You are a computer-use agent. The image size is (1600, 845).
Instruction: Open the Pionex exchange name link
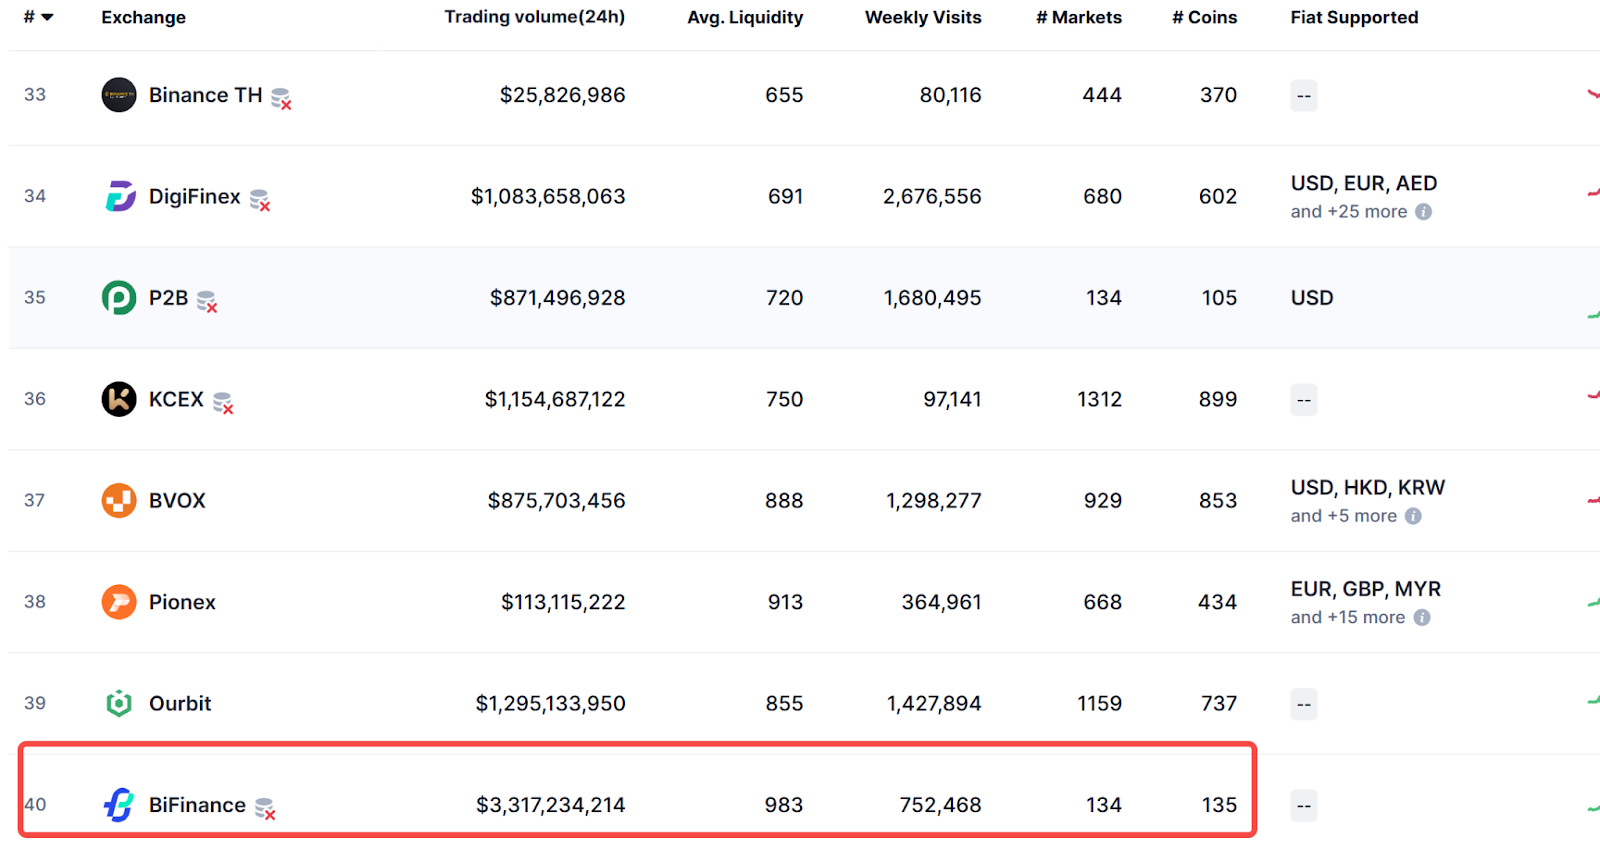[x=182, y=602]
